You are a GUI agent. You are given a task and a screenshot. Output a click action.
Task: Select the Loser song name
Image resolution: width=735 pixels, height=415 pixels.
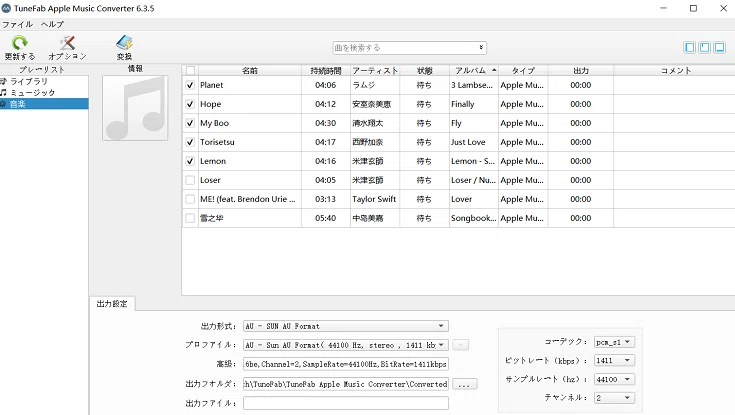(210, 180)
